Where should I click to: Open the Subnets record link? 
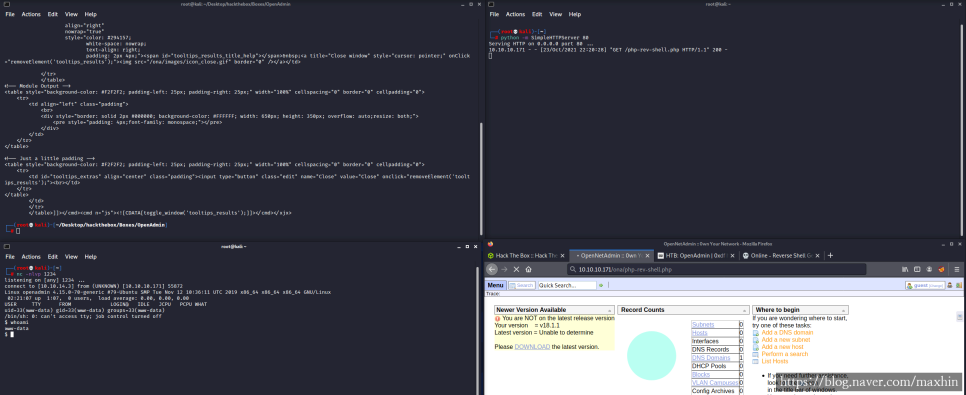703,324
